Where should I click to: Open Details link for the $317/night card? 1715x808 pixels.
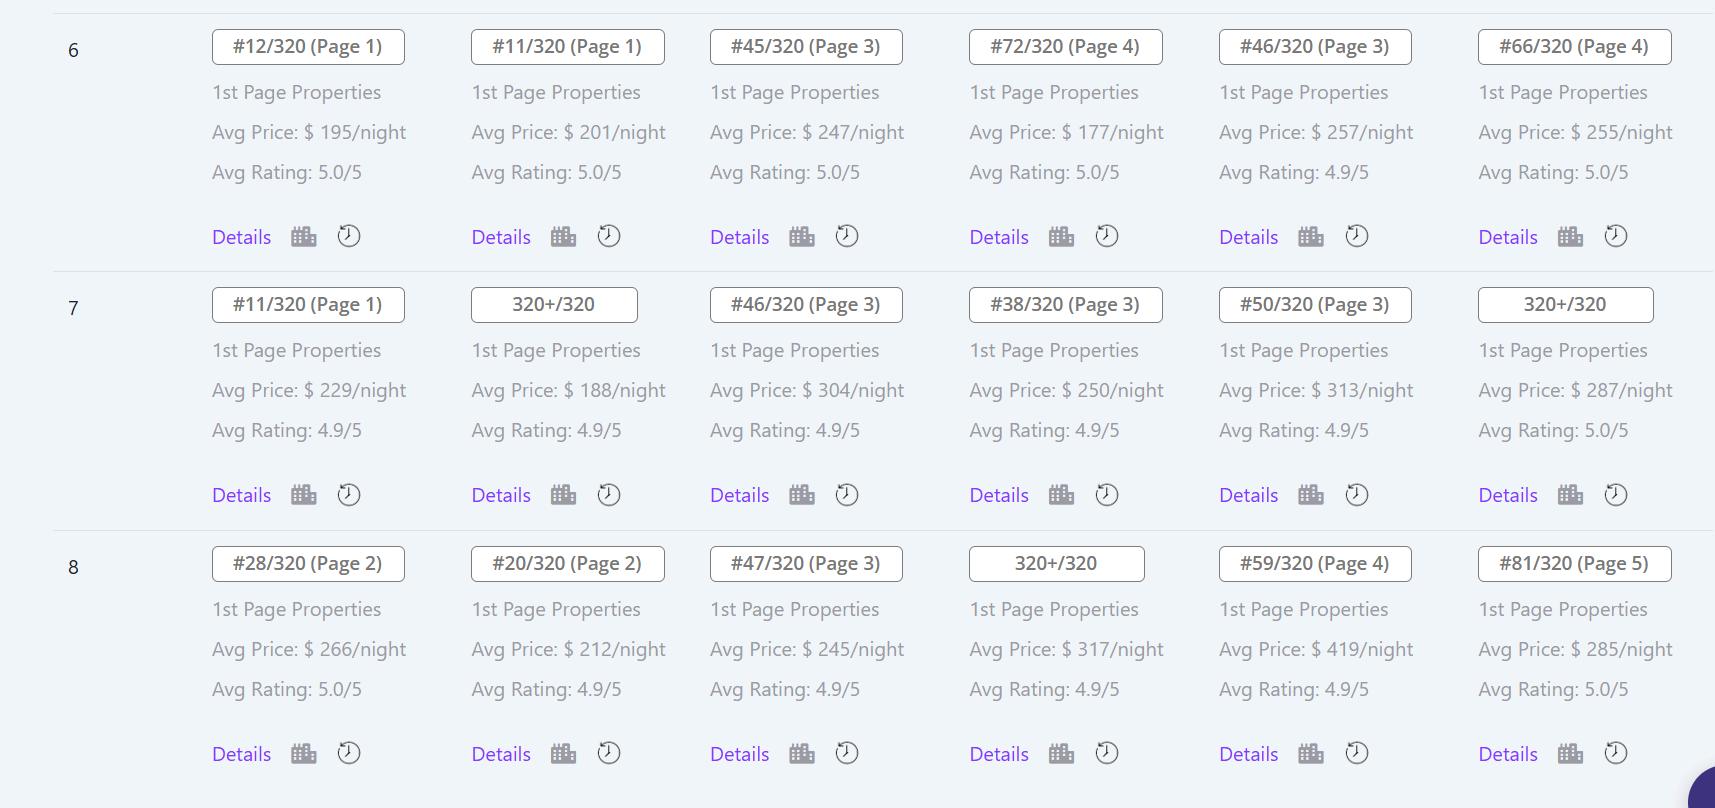click(999, 754)
